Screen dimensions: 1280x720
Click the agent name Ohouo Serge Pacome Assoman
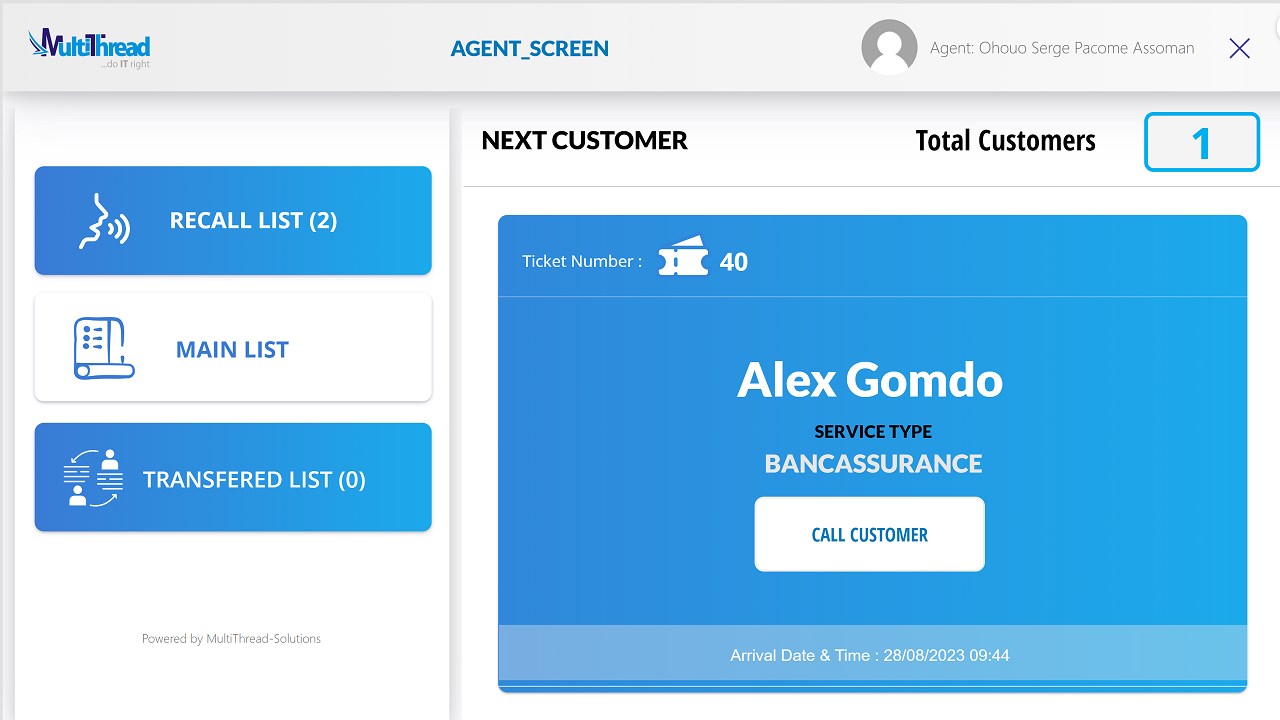click(x=1062, y=48)
